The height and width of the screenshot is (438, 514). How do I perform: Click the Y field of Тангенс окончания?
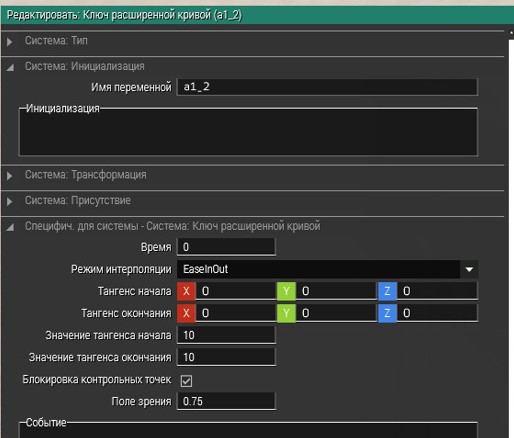(x=336, y=313)
